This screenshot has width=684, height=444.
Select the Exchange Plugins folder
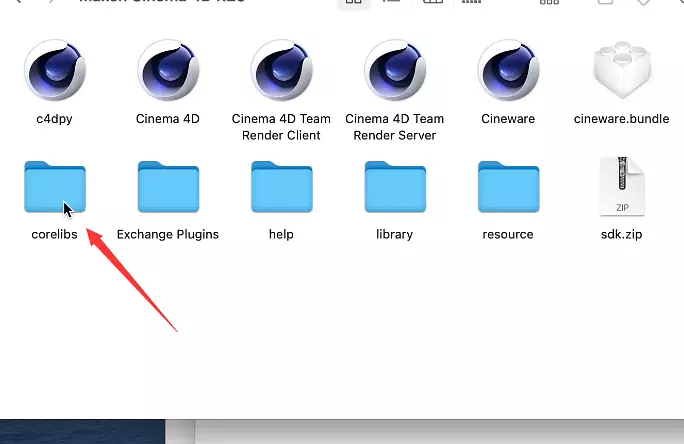(x=168, y=187)
